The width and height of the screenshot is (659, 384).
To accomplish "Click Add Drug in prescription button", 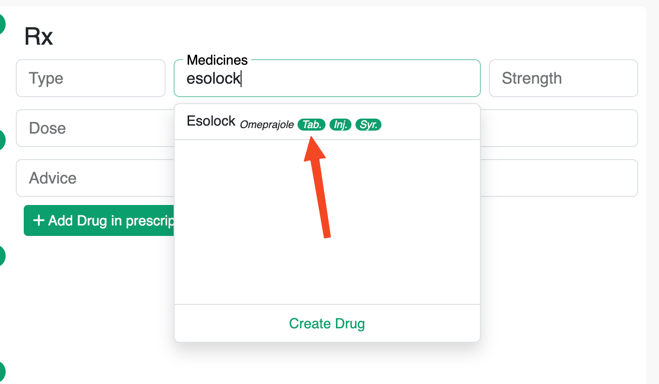I will (99, 221).
